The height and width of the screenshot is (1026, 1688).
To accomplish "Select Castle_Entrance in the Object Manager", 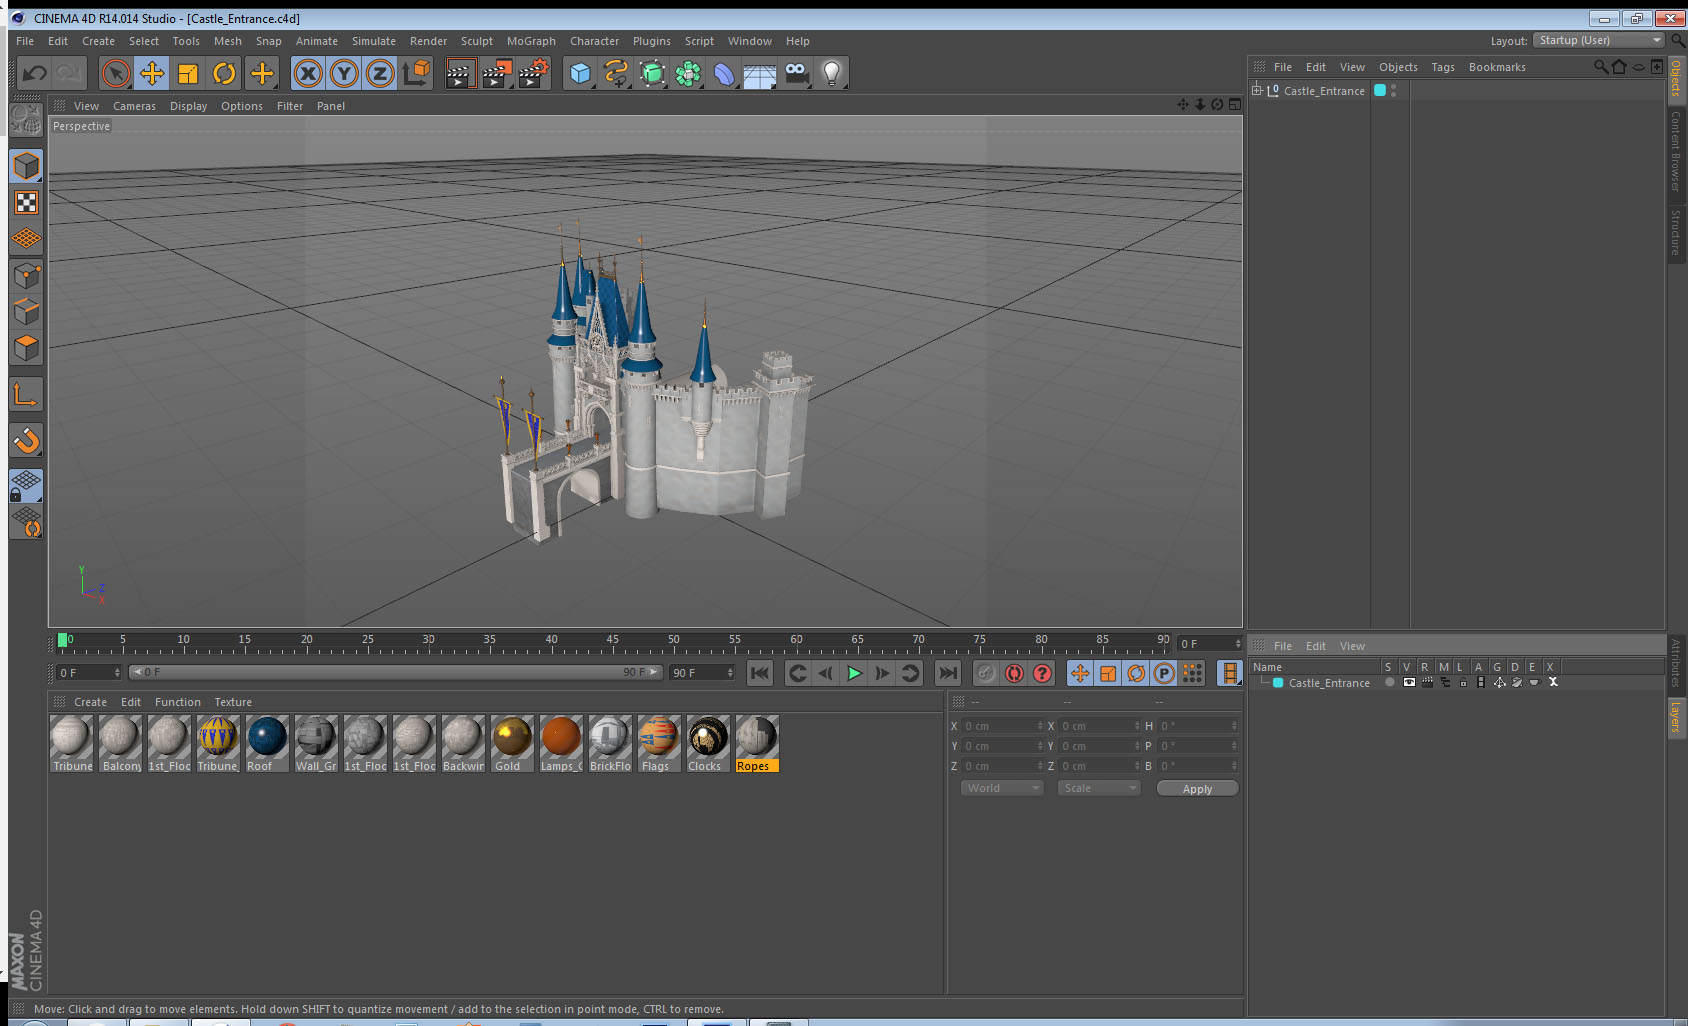I will pyautogui.click(x=1324, y=91).
